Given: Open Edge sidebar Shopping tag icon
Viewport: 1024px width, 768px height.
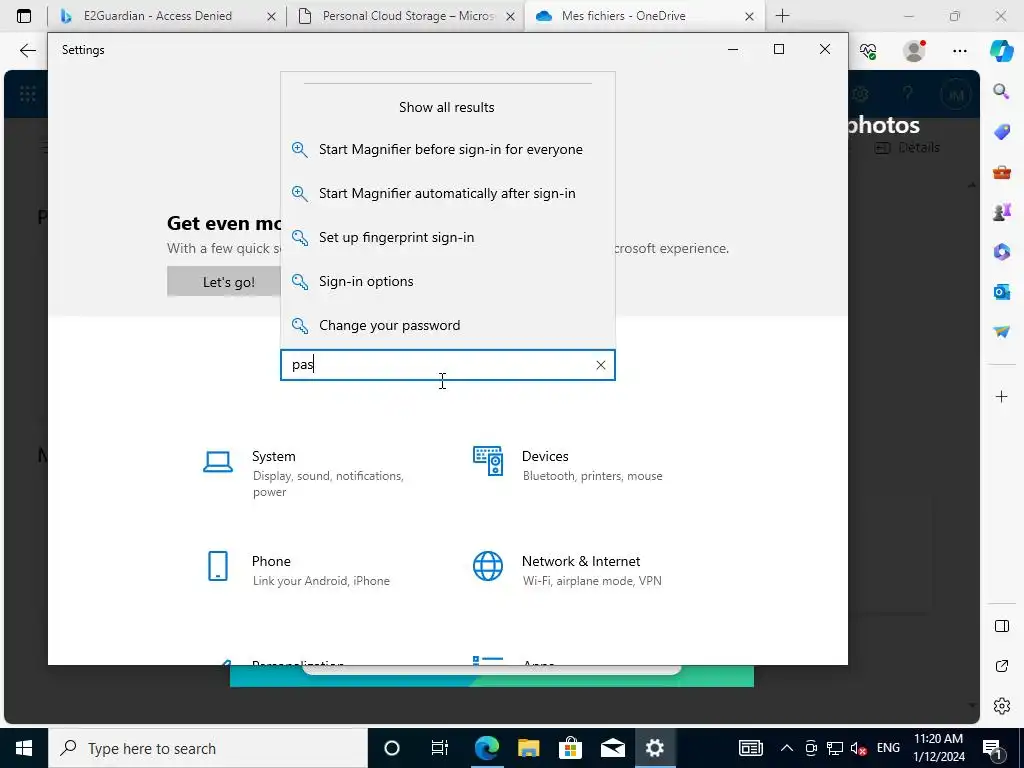Looking at the screenshot, I should [x=1001, y=132].
